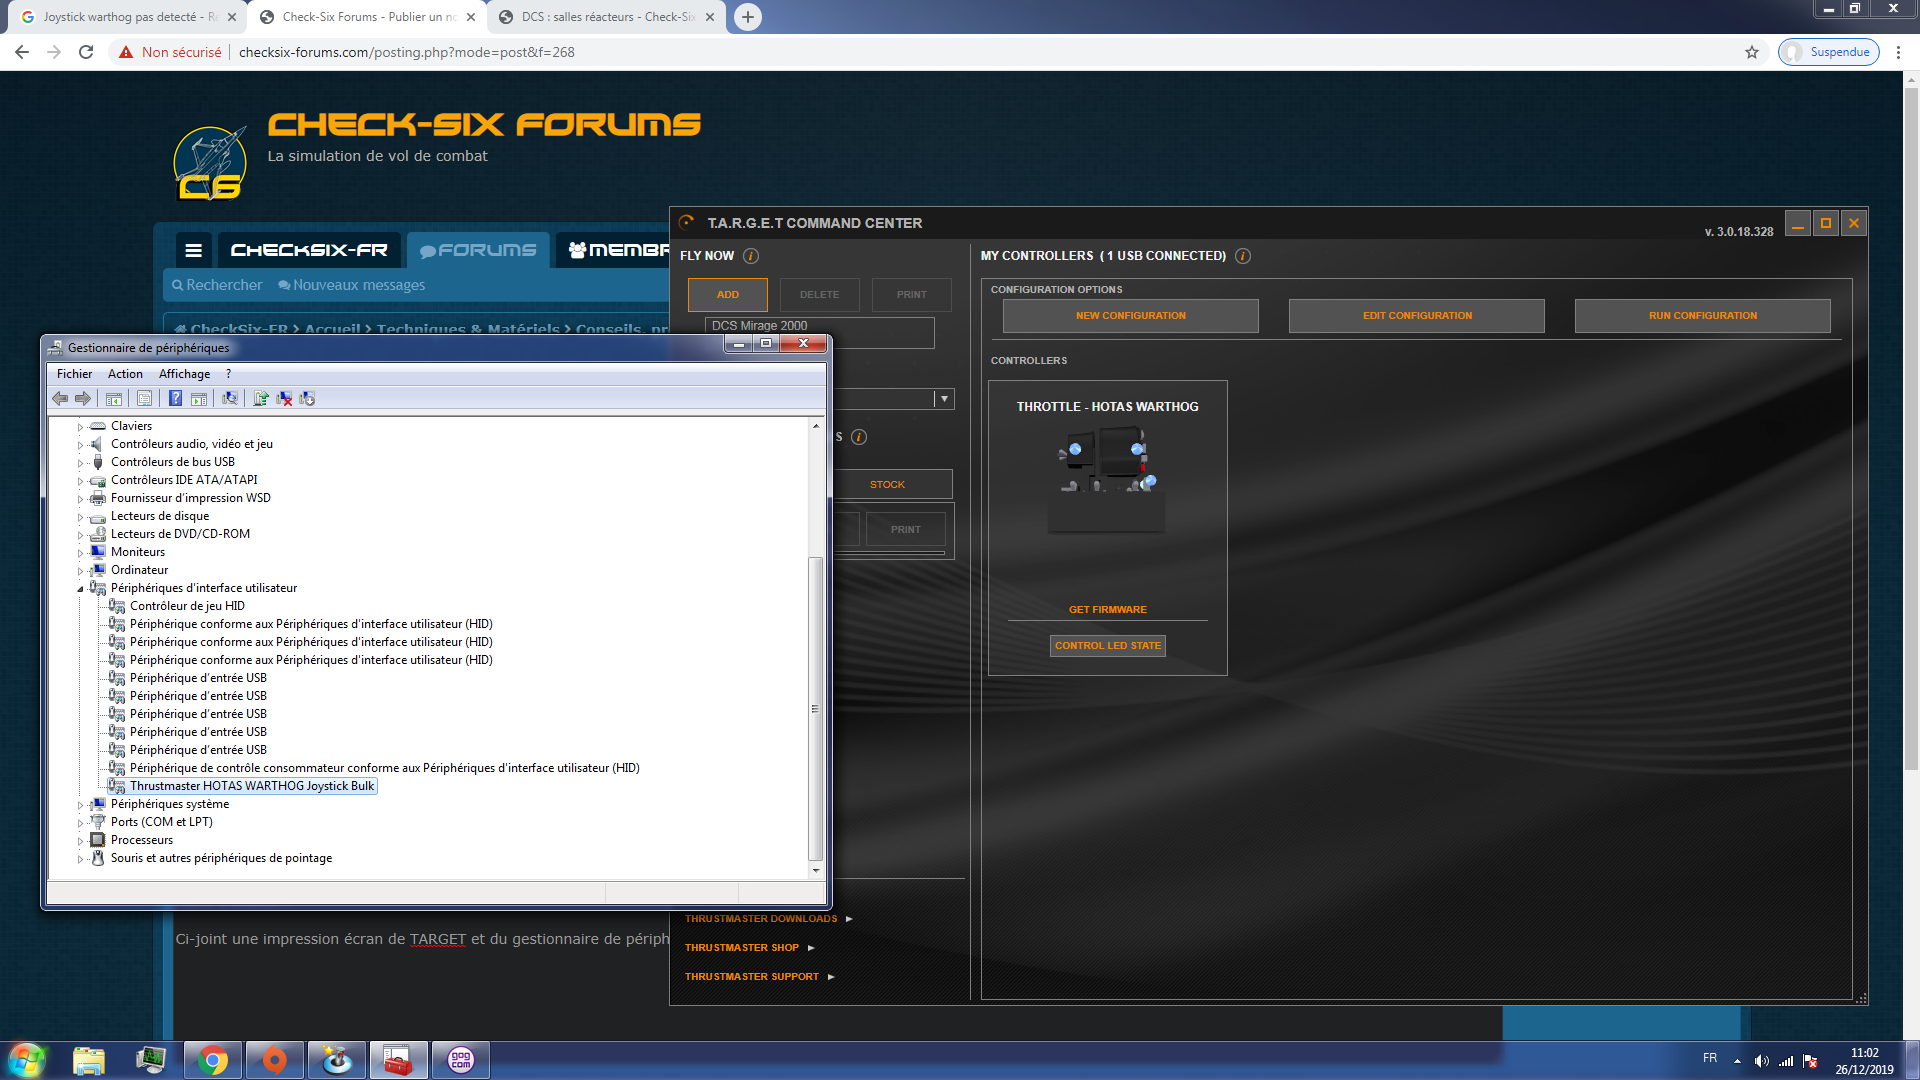
Task: Open Windows Explorer from taskbar
Action: (x=89, y=1060)
